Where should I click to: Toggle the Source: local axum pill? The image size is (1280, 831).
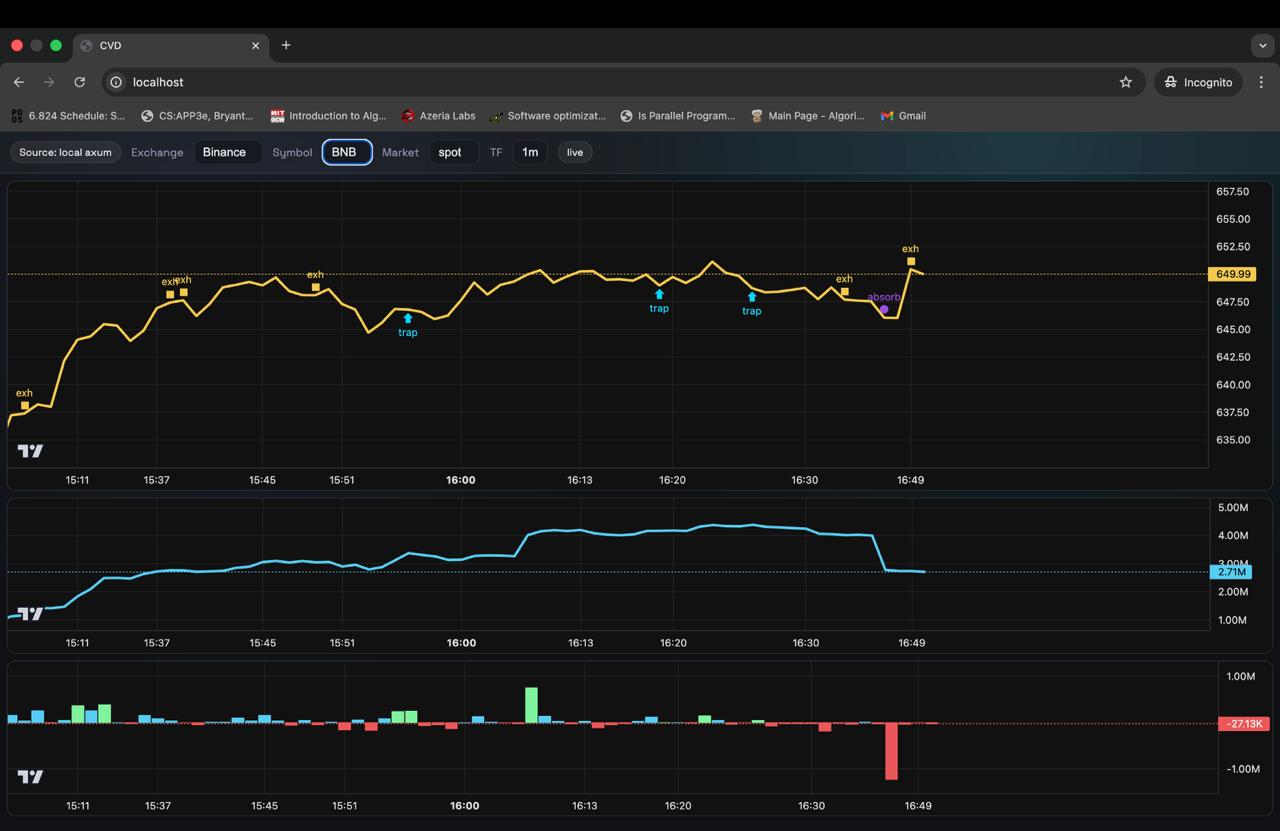66,152
